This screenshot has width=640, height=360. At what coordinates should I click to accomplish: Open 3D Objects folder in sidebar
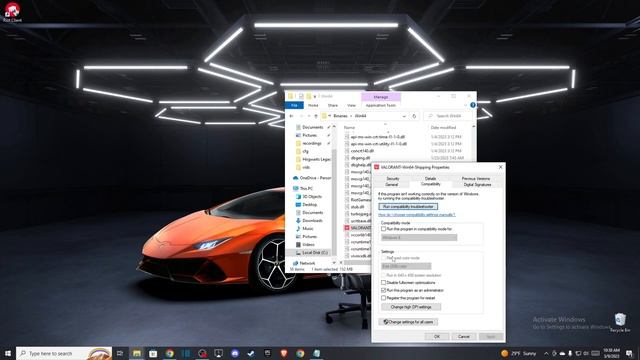pos(309,196)
